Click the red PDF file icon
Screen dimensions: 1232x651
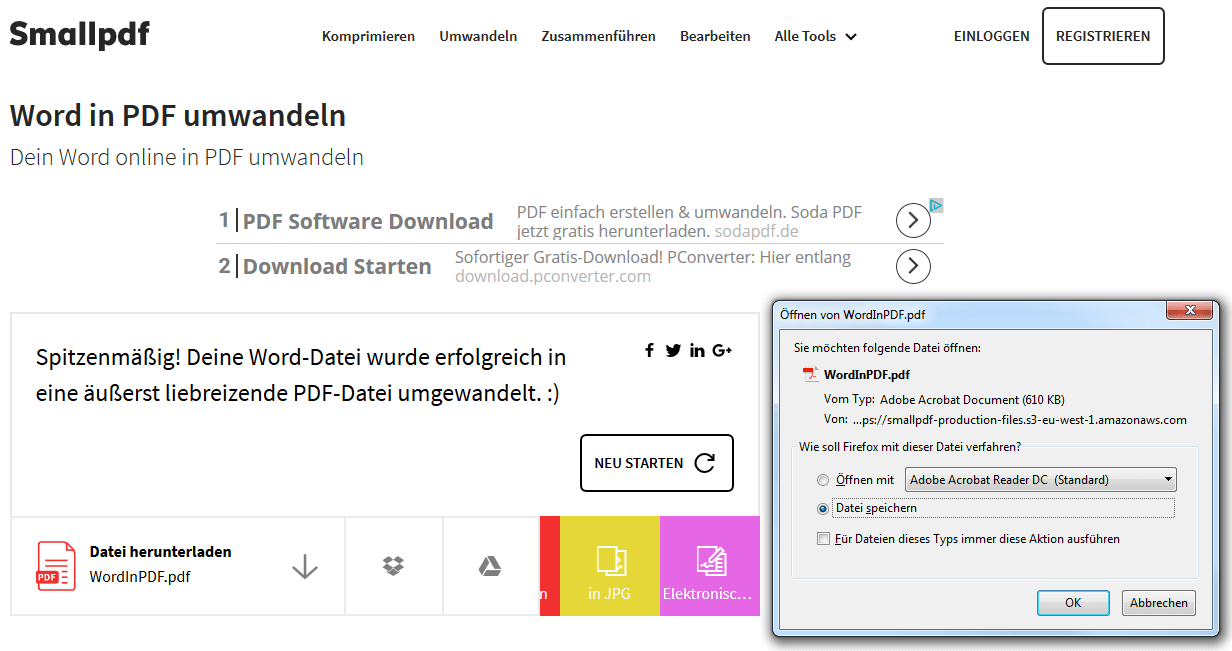(56, 566)
